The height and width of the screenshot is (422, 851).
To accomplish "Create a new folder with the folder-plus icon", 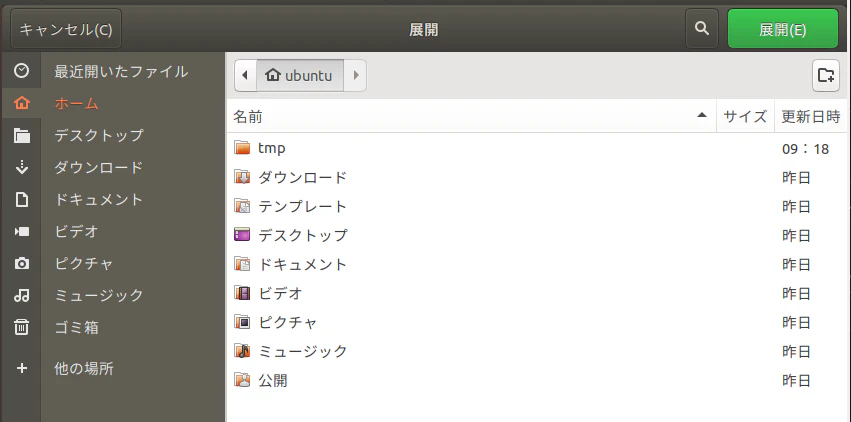I will [x=825, y=75].
